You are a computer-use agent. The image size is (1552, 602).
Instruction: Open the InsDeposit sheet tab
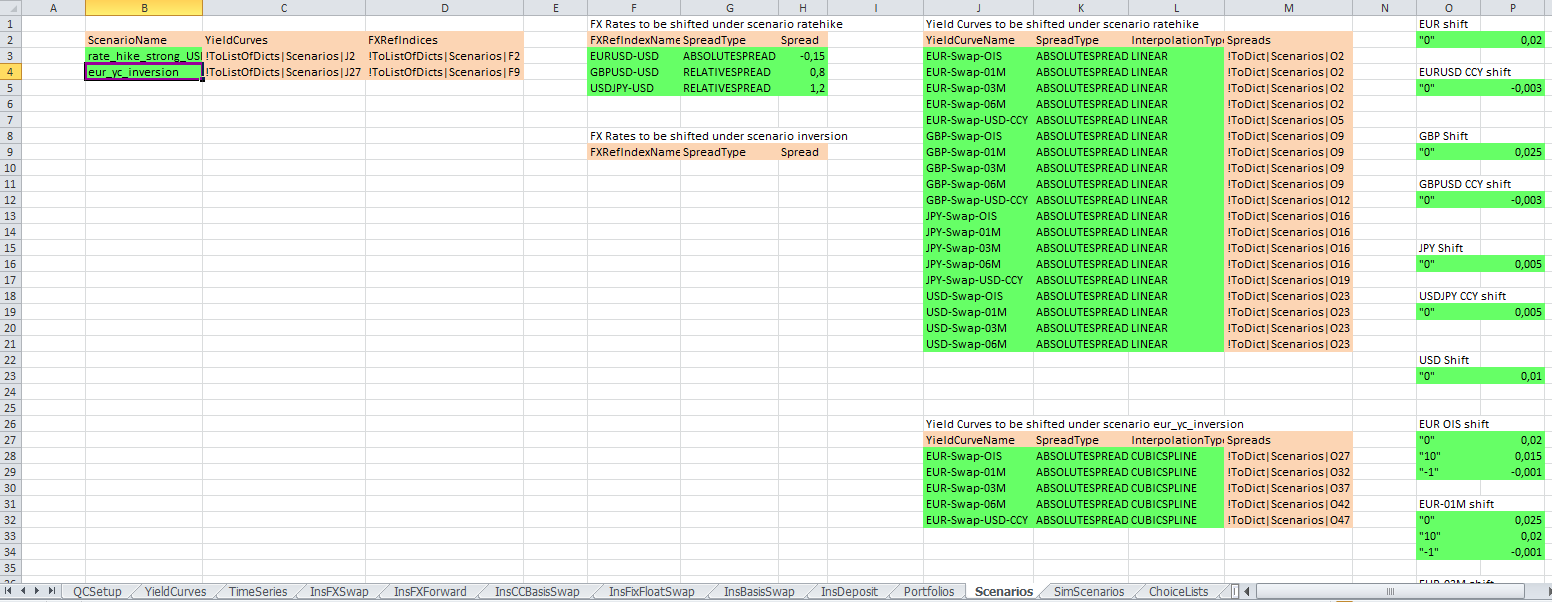click(x=849, y=592)
